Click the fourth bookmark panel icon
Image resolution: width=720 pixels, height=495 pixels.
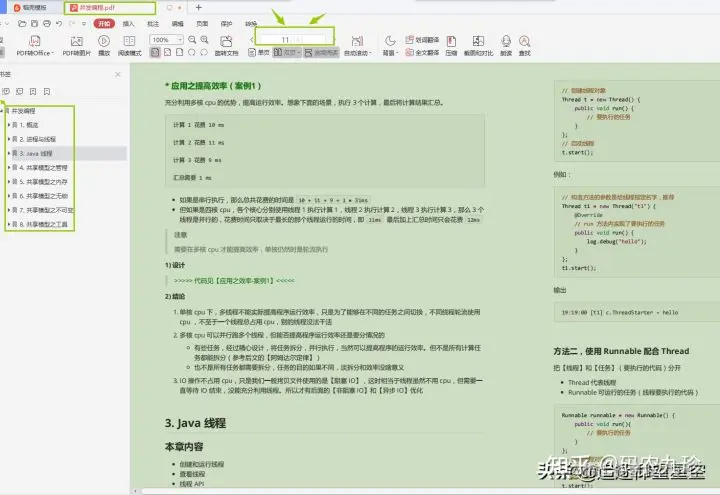click(x=47, y=92)
